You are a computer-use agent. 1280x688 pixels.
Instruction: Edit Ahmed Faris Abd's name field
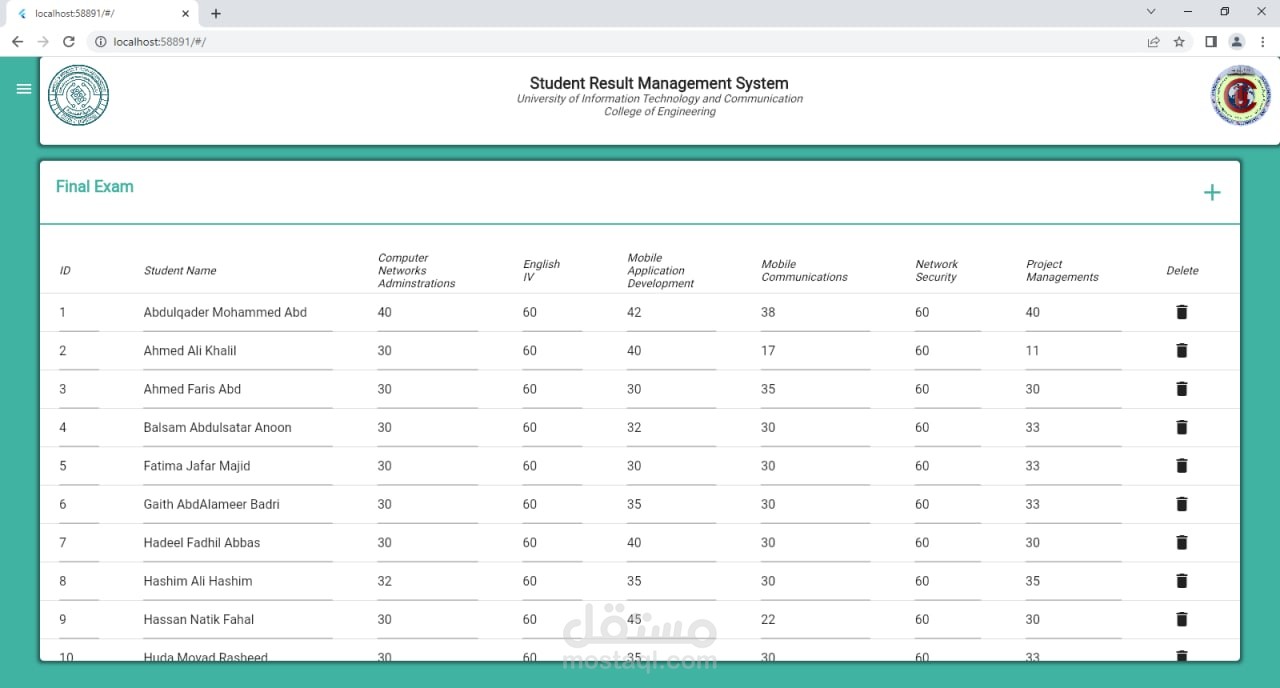(236, 389)
